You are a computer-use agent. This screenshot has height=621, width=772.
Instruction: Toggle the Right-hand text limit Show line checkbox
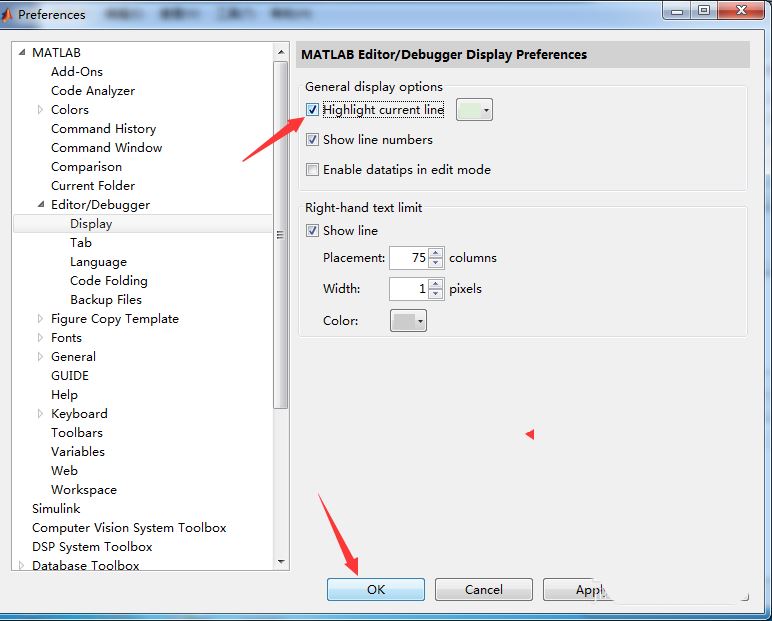(x=312, y=230)
